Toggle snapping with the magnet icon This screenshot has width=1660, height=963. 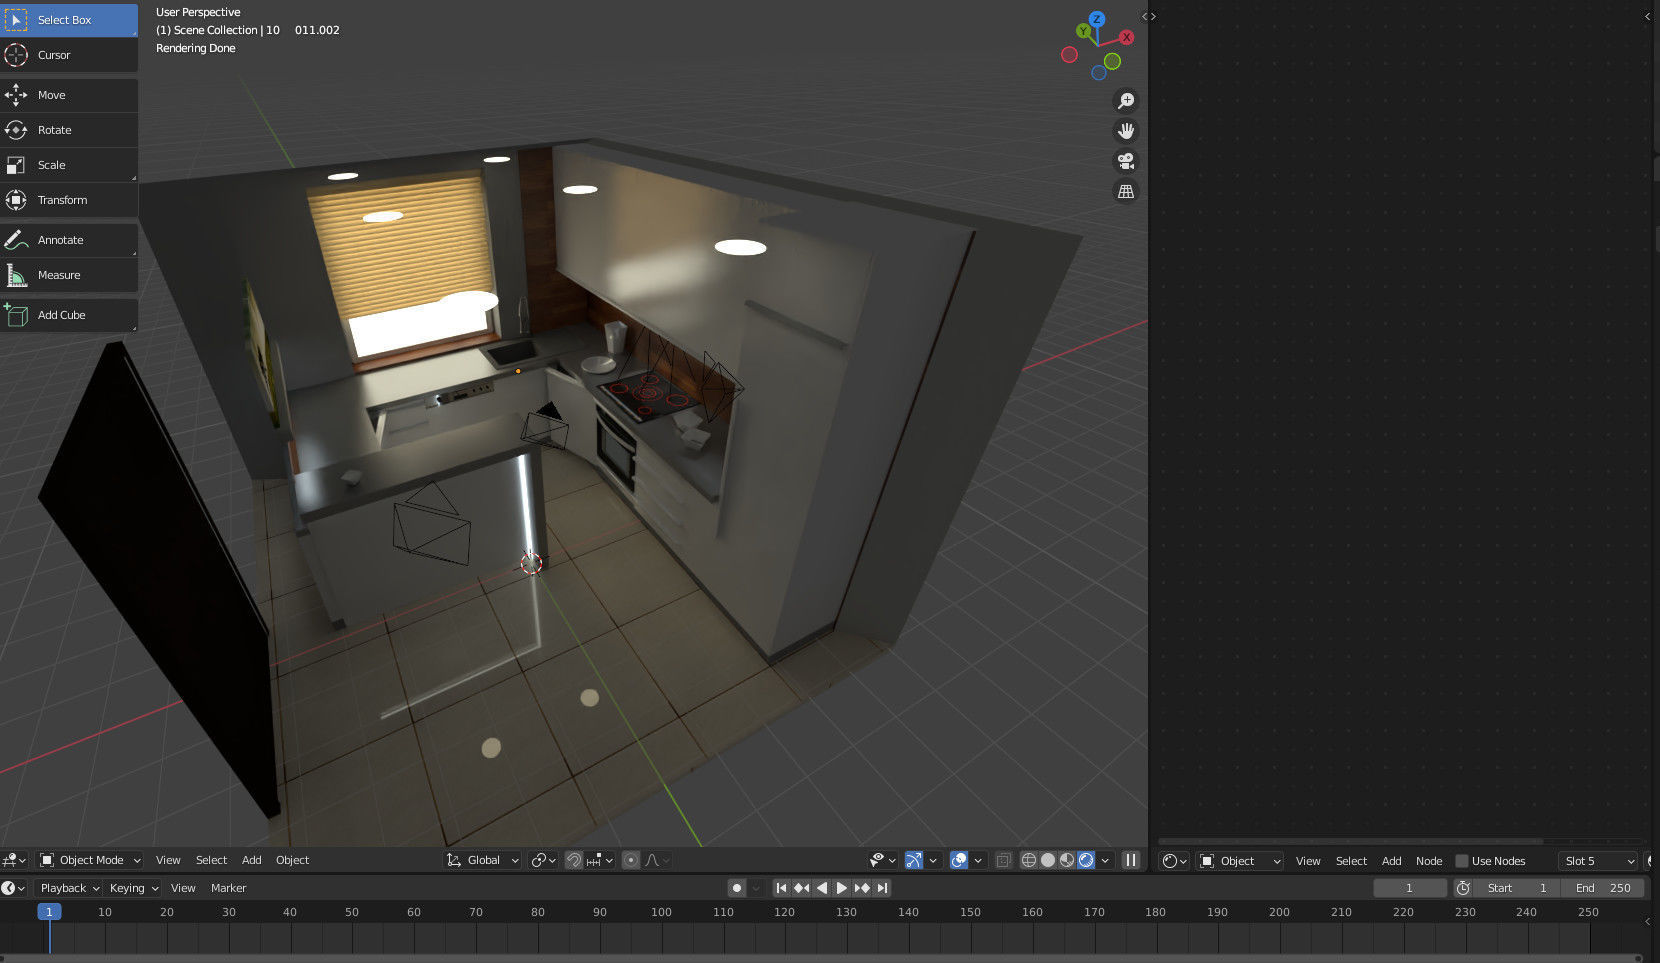[x=573, y=859]
